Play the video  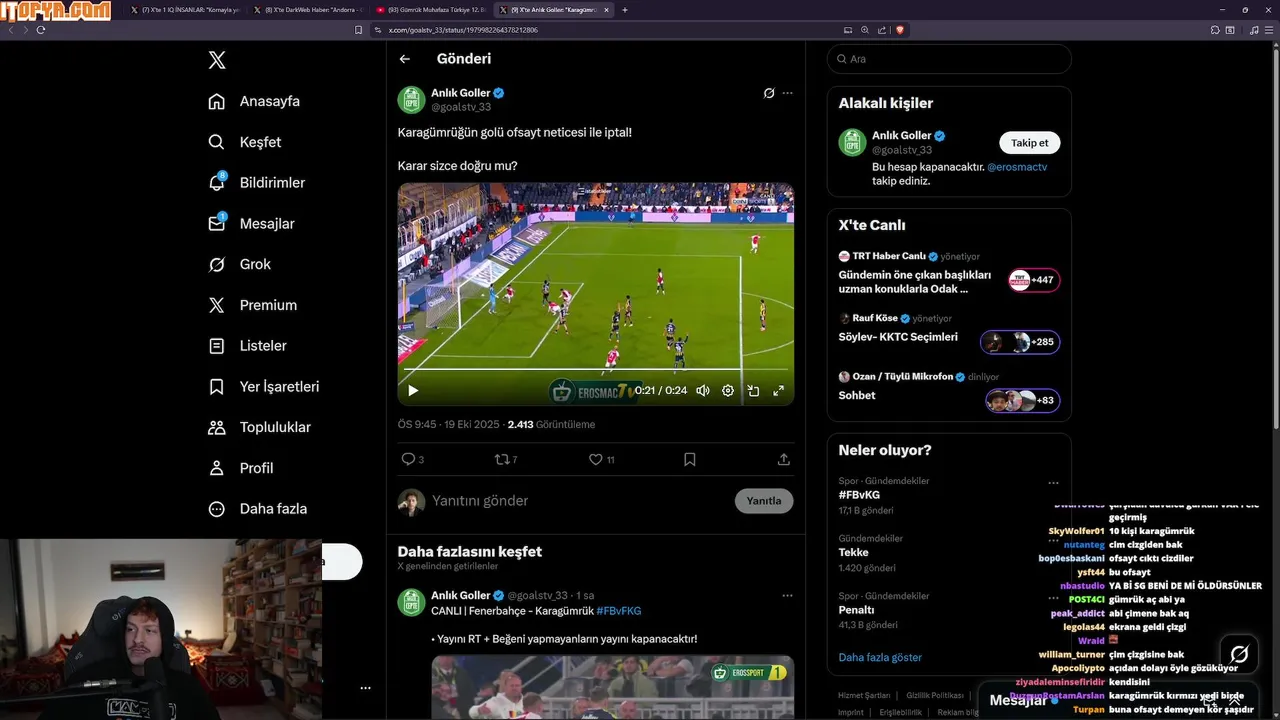[x=413, y=391]
